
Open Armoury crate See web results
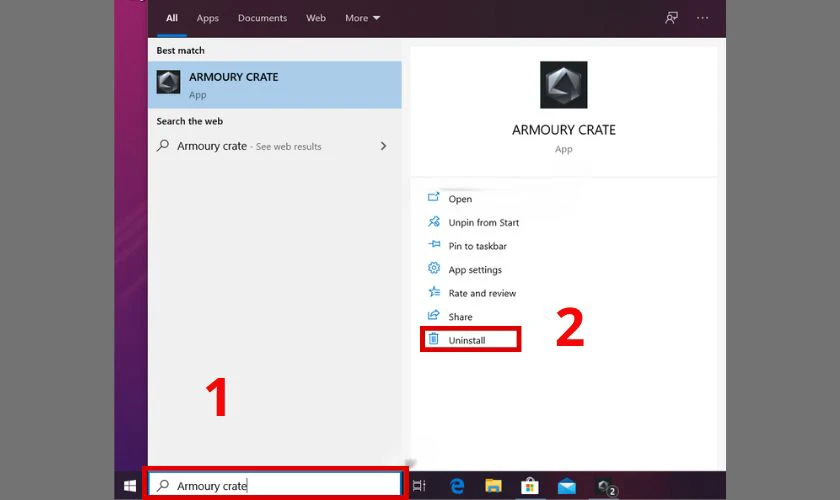pyautogui.click(x=274, y=146)
